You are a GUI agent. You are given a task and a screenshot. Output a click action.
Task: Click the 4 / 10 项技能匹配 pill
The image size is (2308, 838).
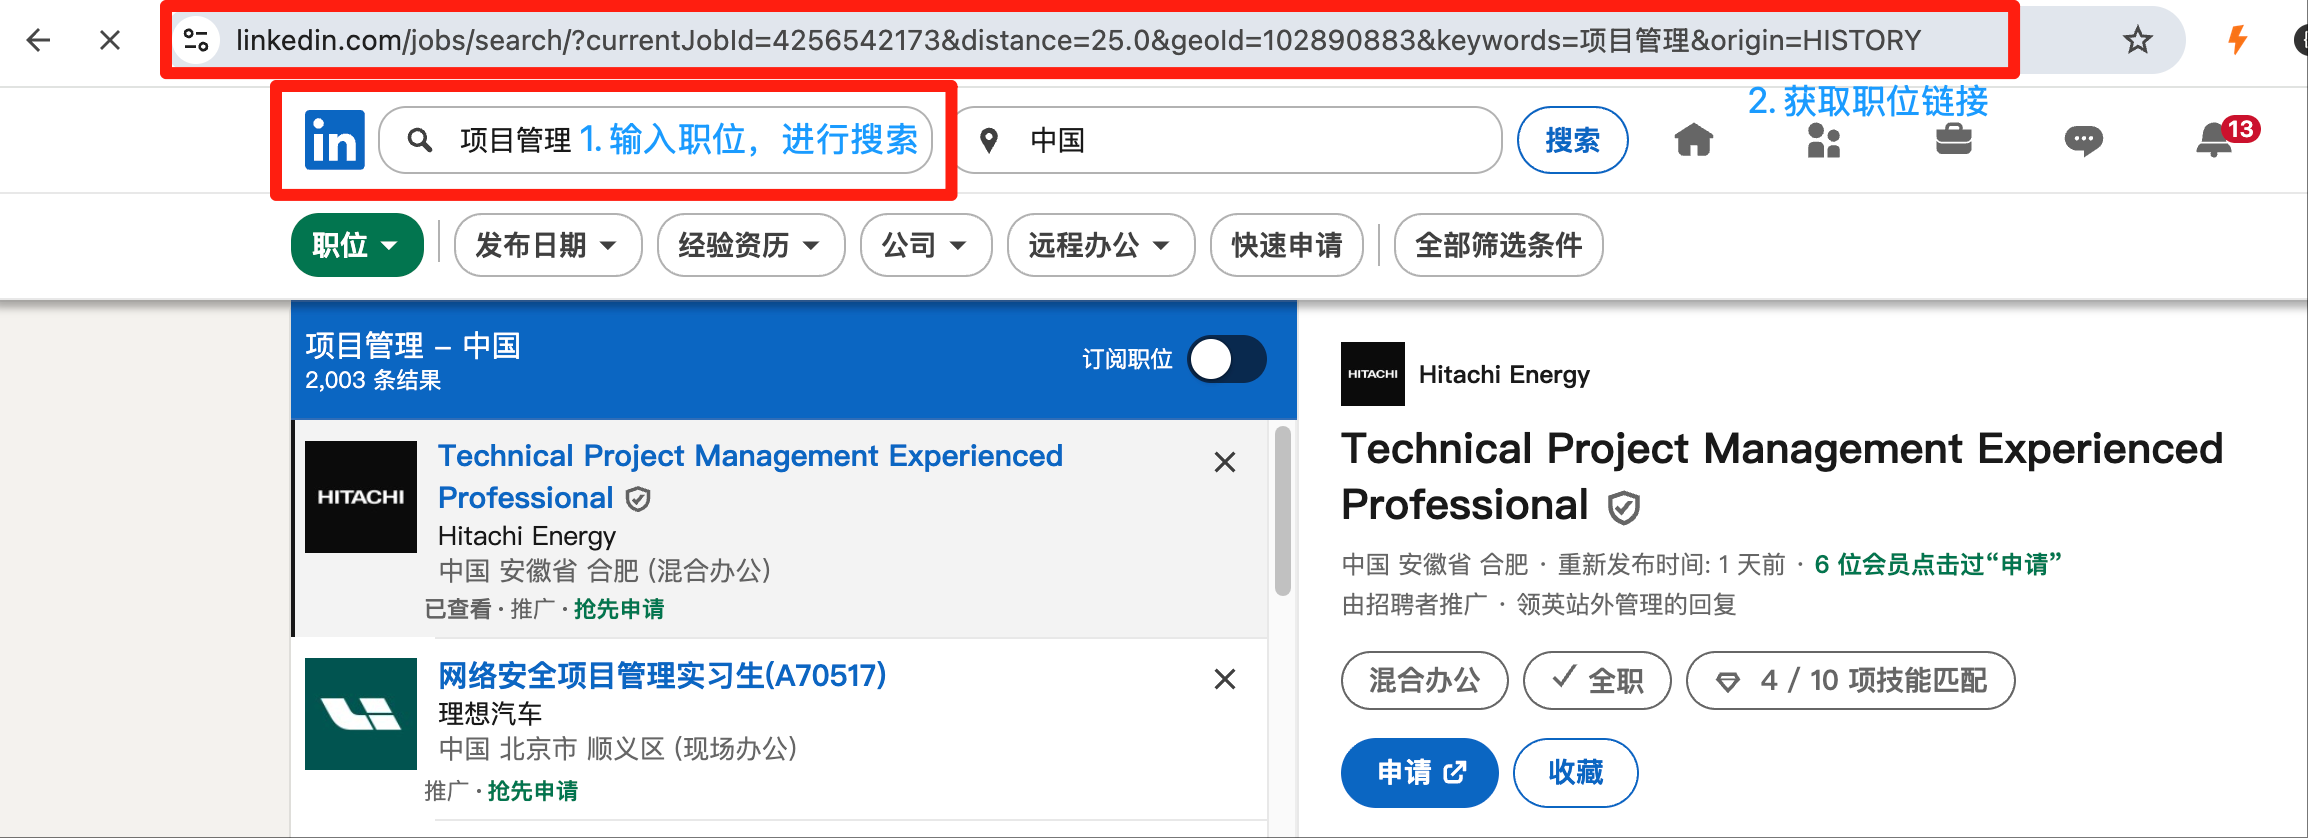pyautogui.click(x=1851, y=681)
